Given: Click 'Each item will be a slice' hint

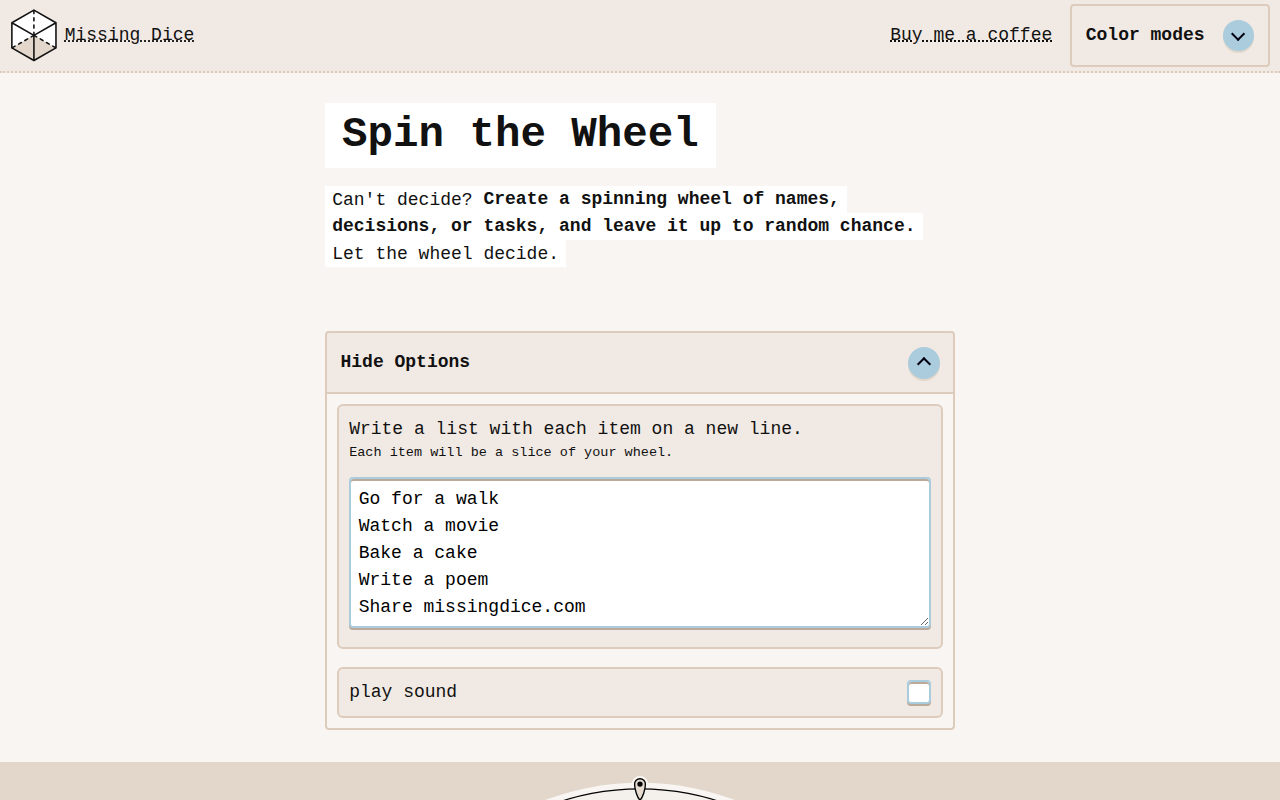Looking at the screenshot, I should click(511, 452).
